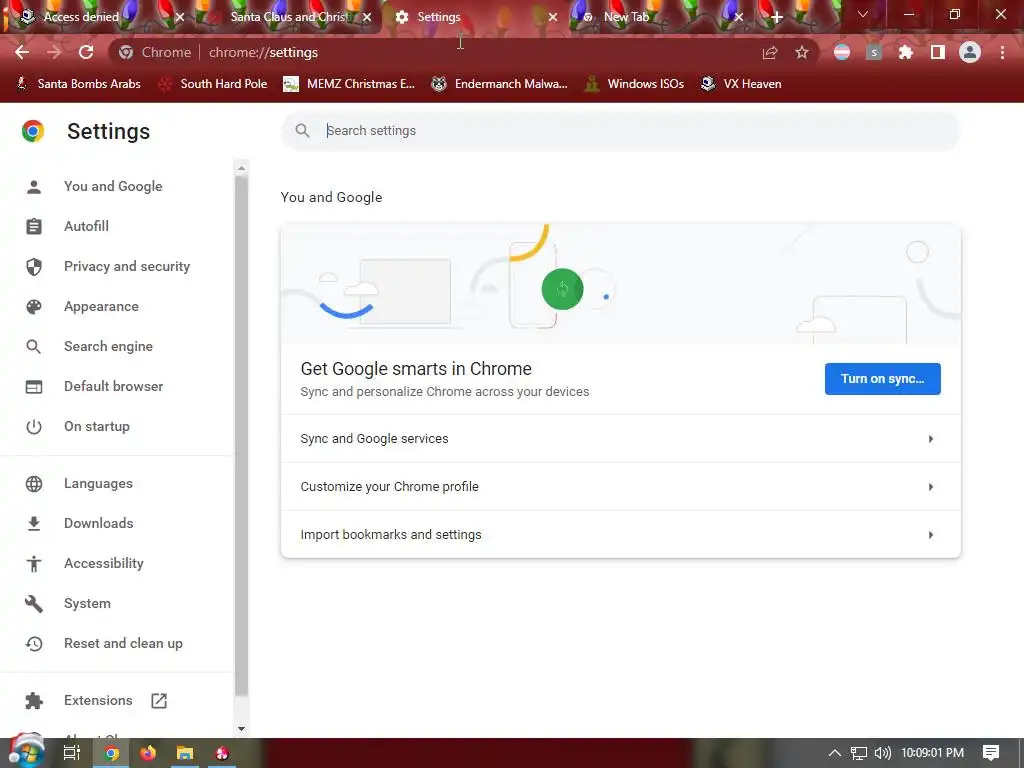
Task: Open the tab search dropdown chevron
Action: 863,14
